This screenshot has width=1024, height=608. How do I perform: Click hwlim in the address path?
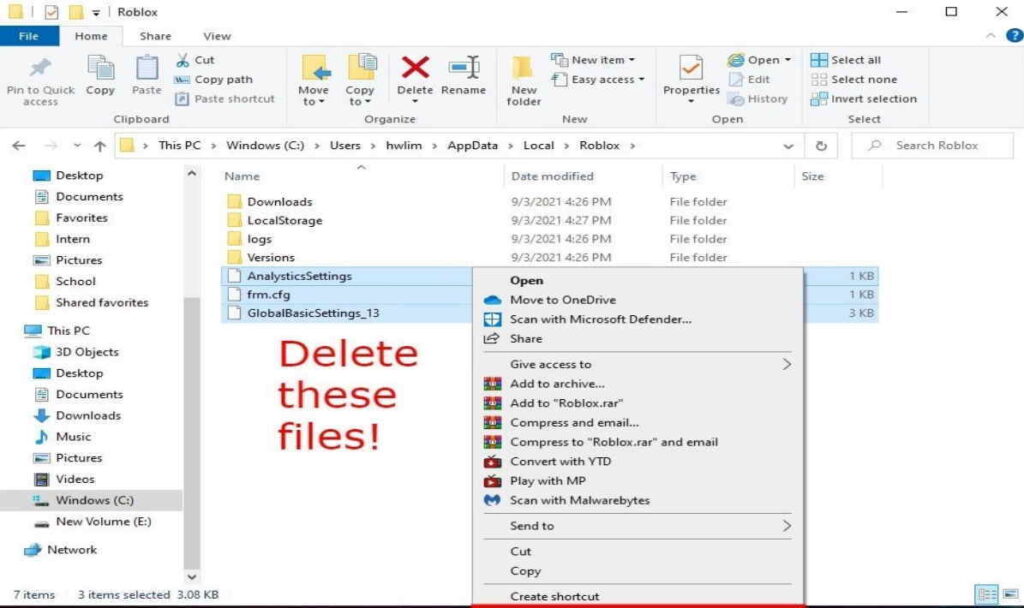pyautogui.click(x=404, y=146)
